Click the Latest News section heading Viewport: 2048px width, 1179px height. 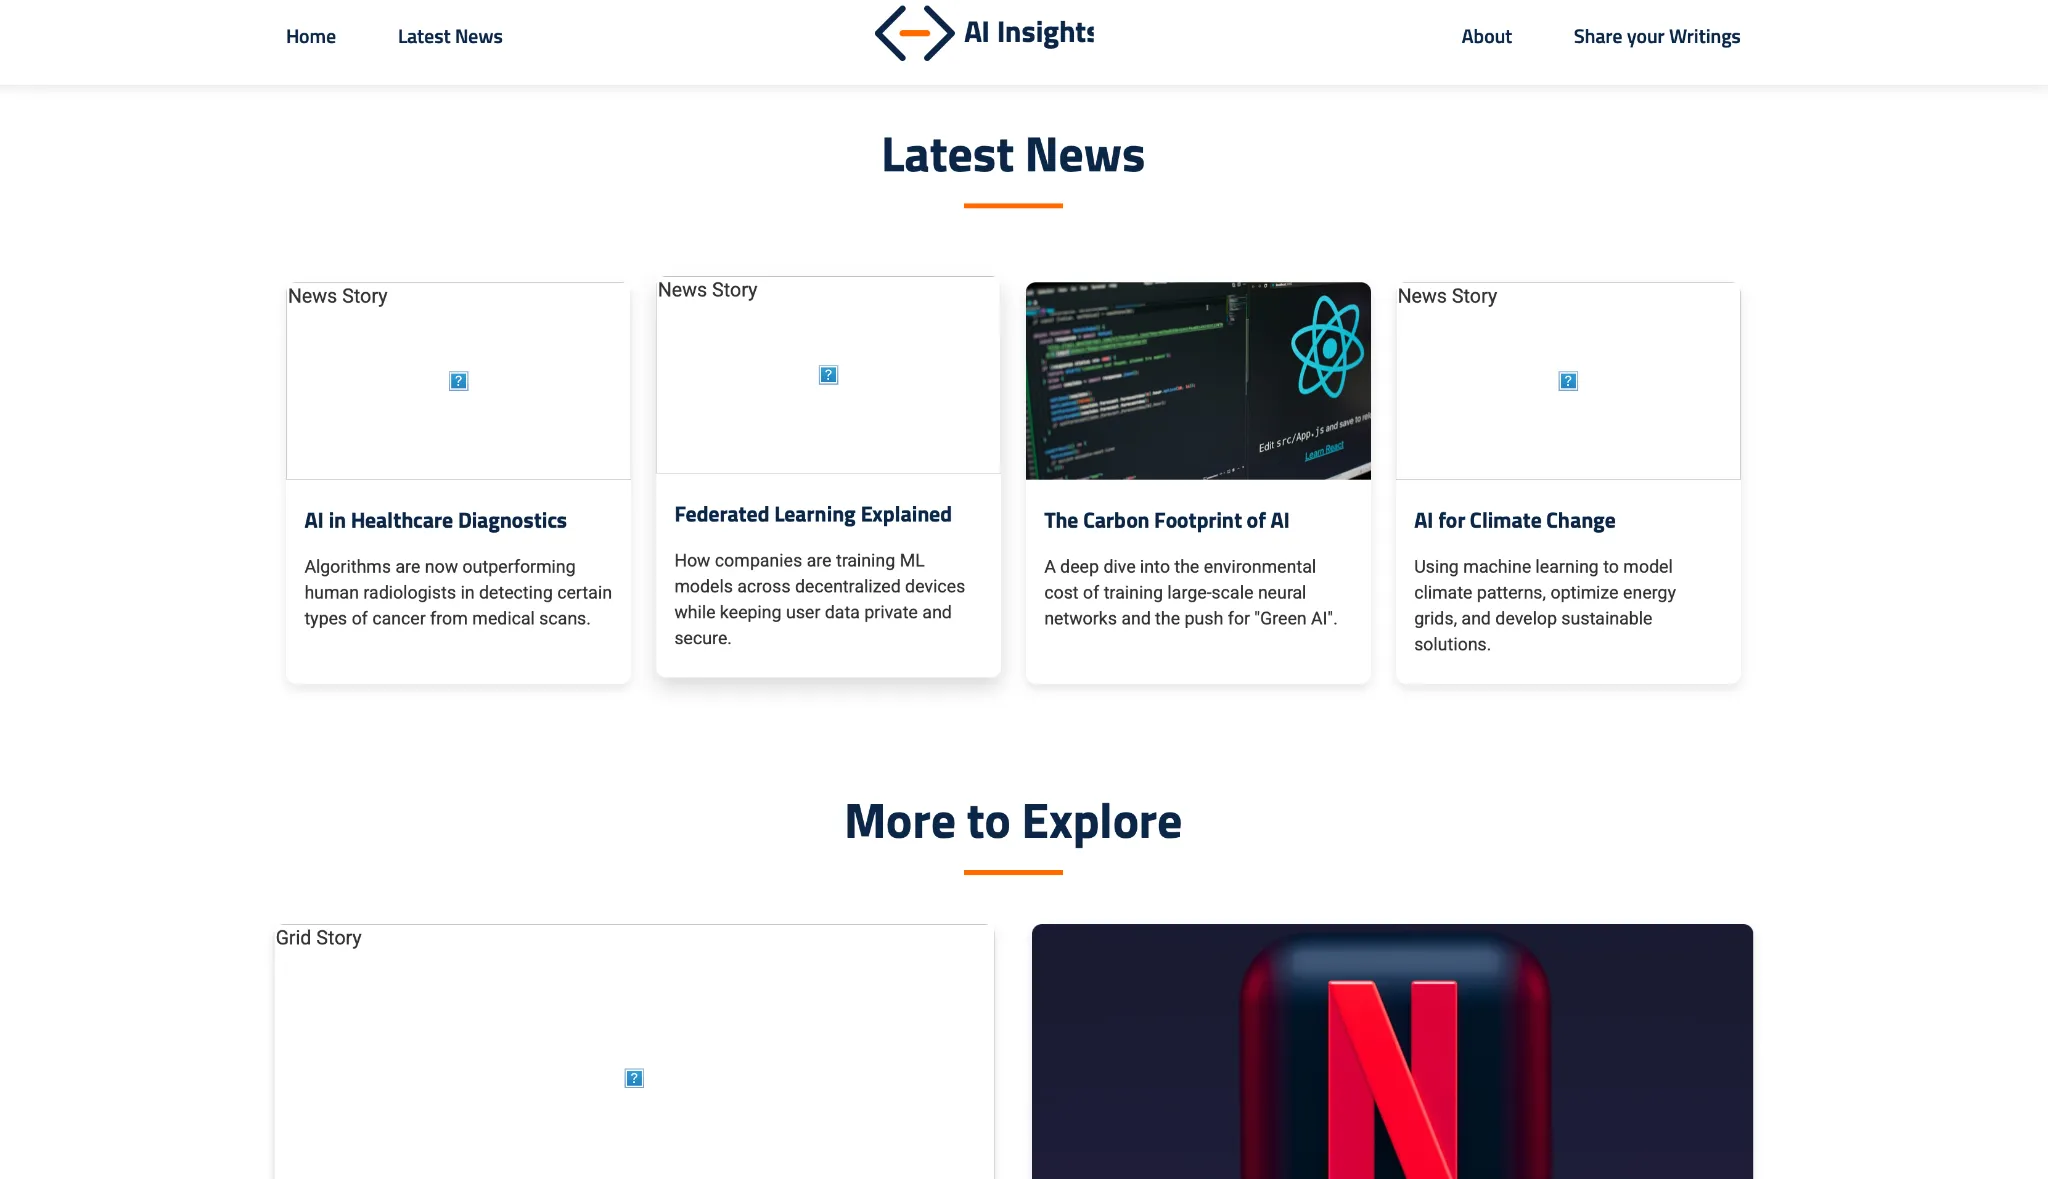(1013, 155)
